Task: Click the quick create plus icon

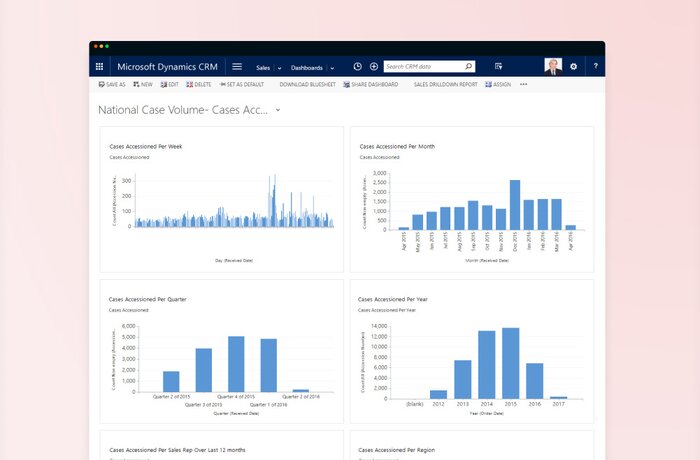Action: pos(373,67)
